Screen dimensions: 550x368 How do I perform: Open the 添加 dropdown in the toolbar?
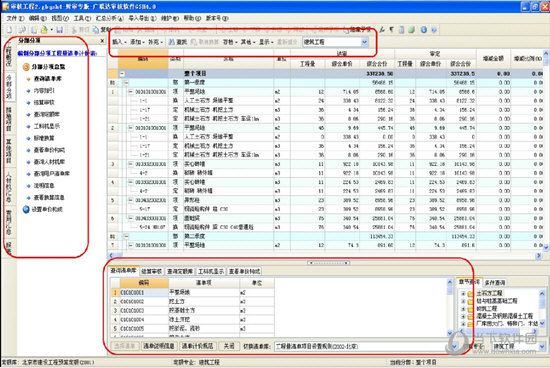137,42
